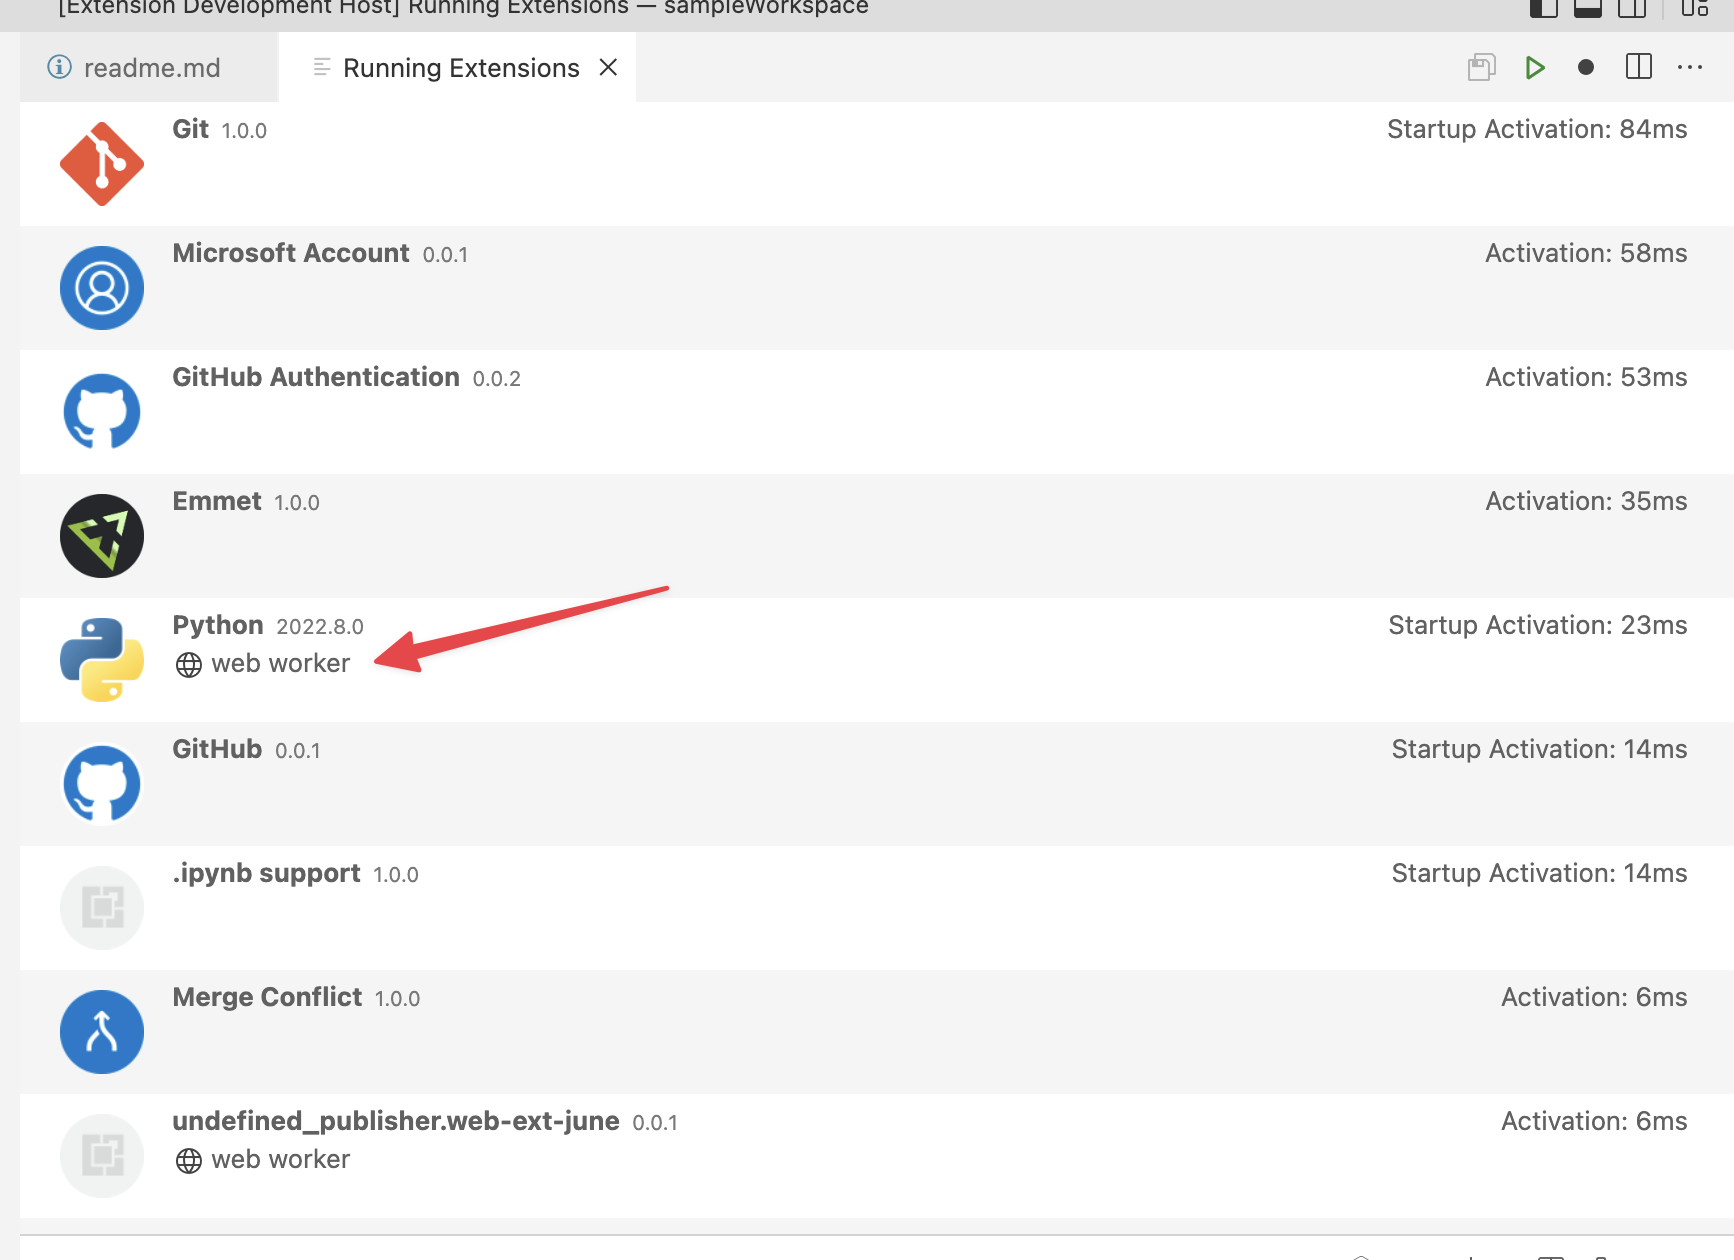1734x1260 pixels.
Task: Toggle the secondary side bar control
Action: pyautogui.click(x=1633, y=8)
